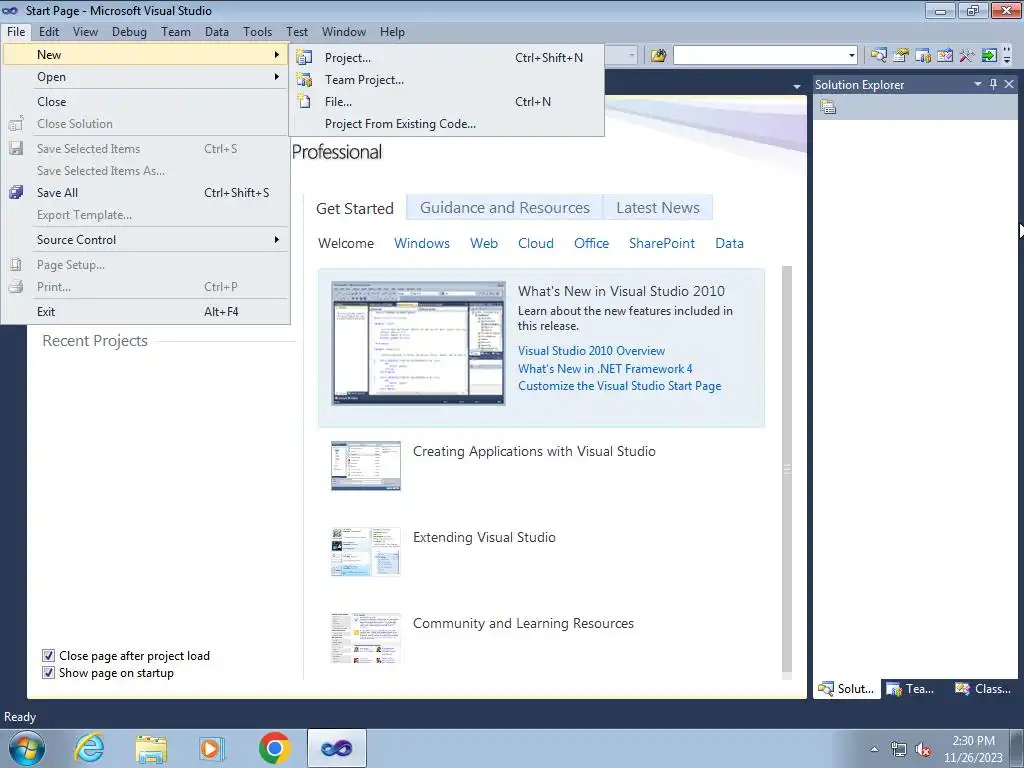Click the Start Page vertical scrollbar
This screenshot has width=1024, height=768.
tap(787, 468)
